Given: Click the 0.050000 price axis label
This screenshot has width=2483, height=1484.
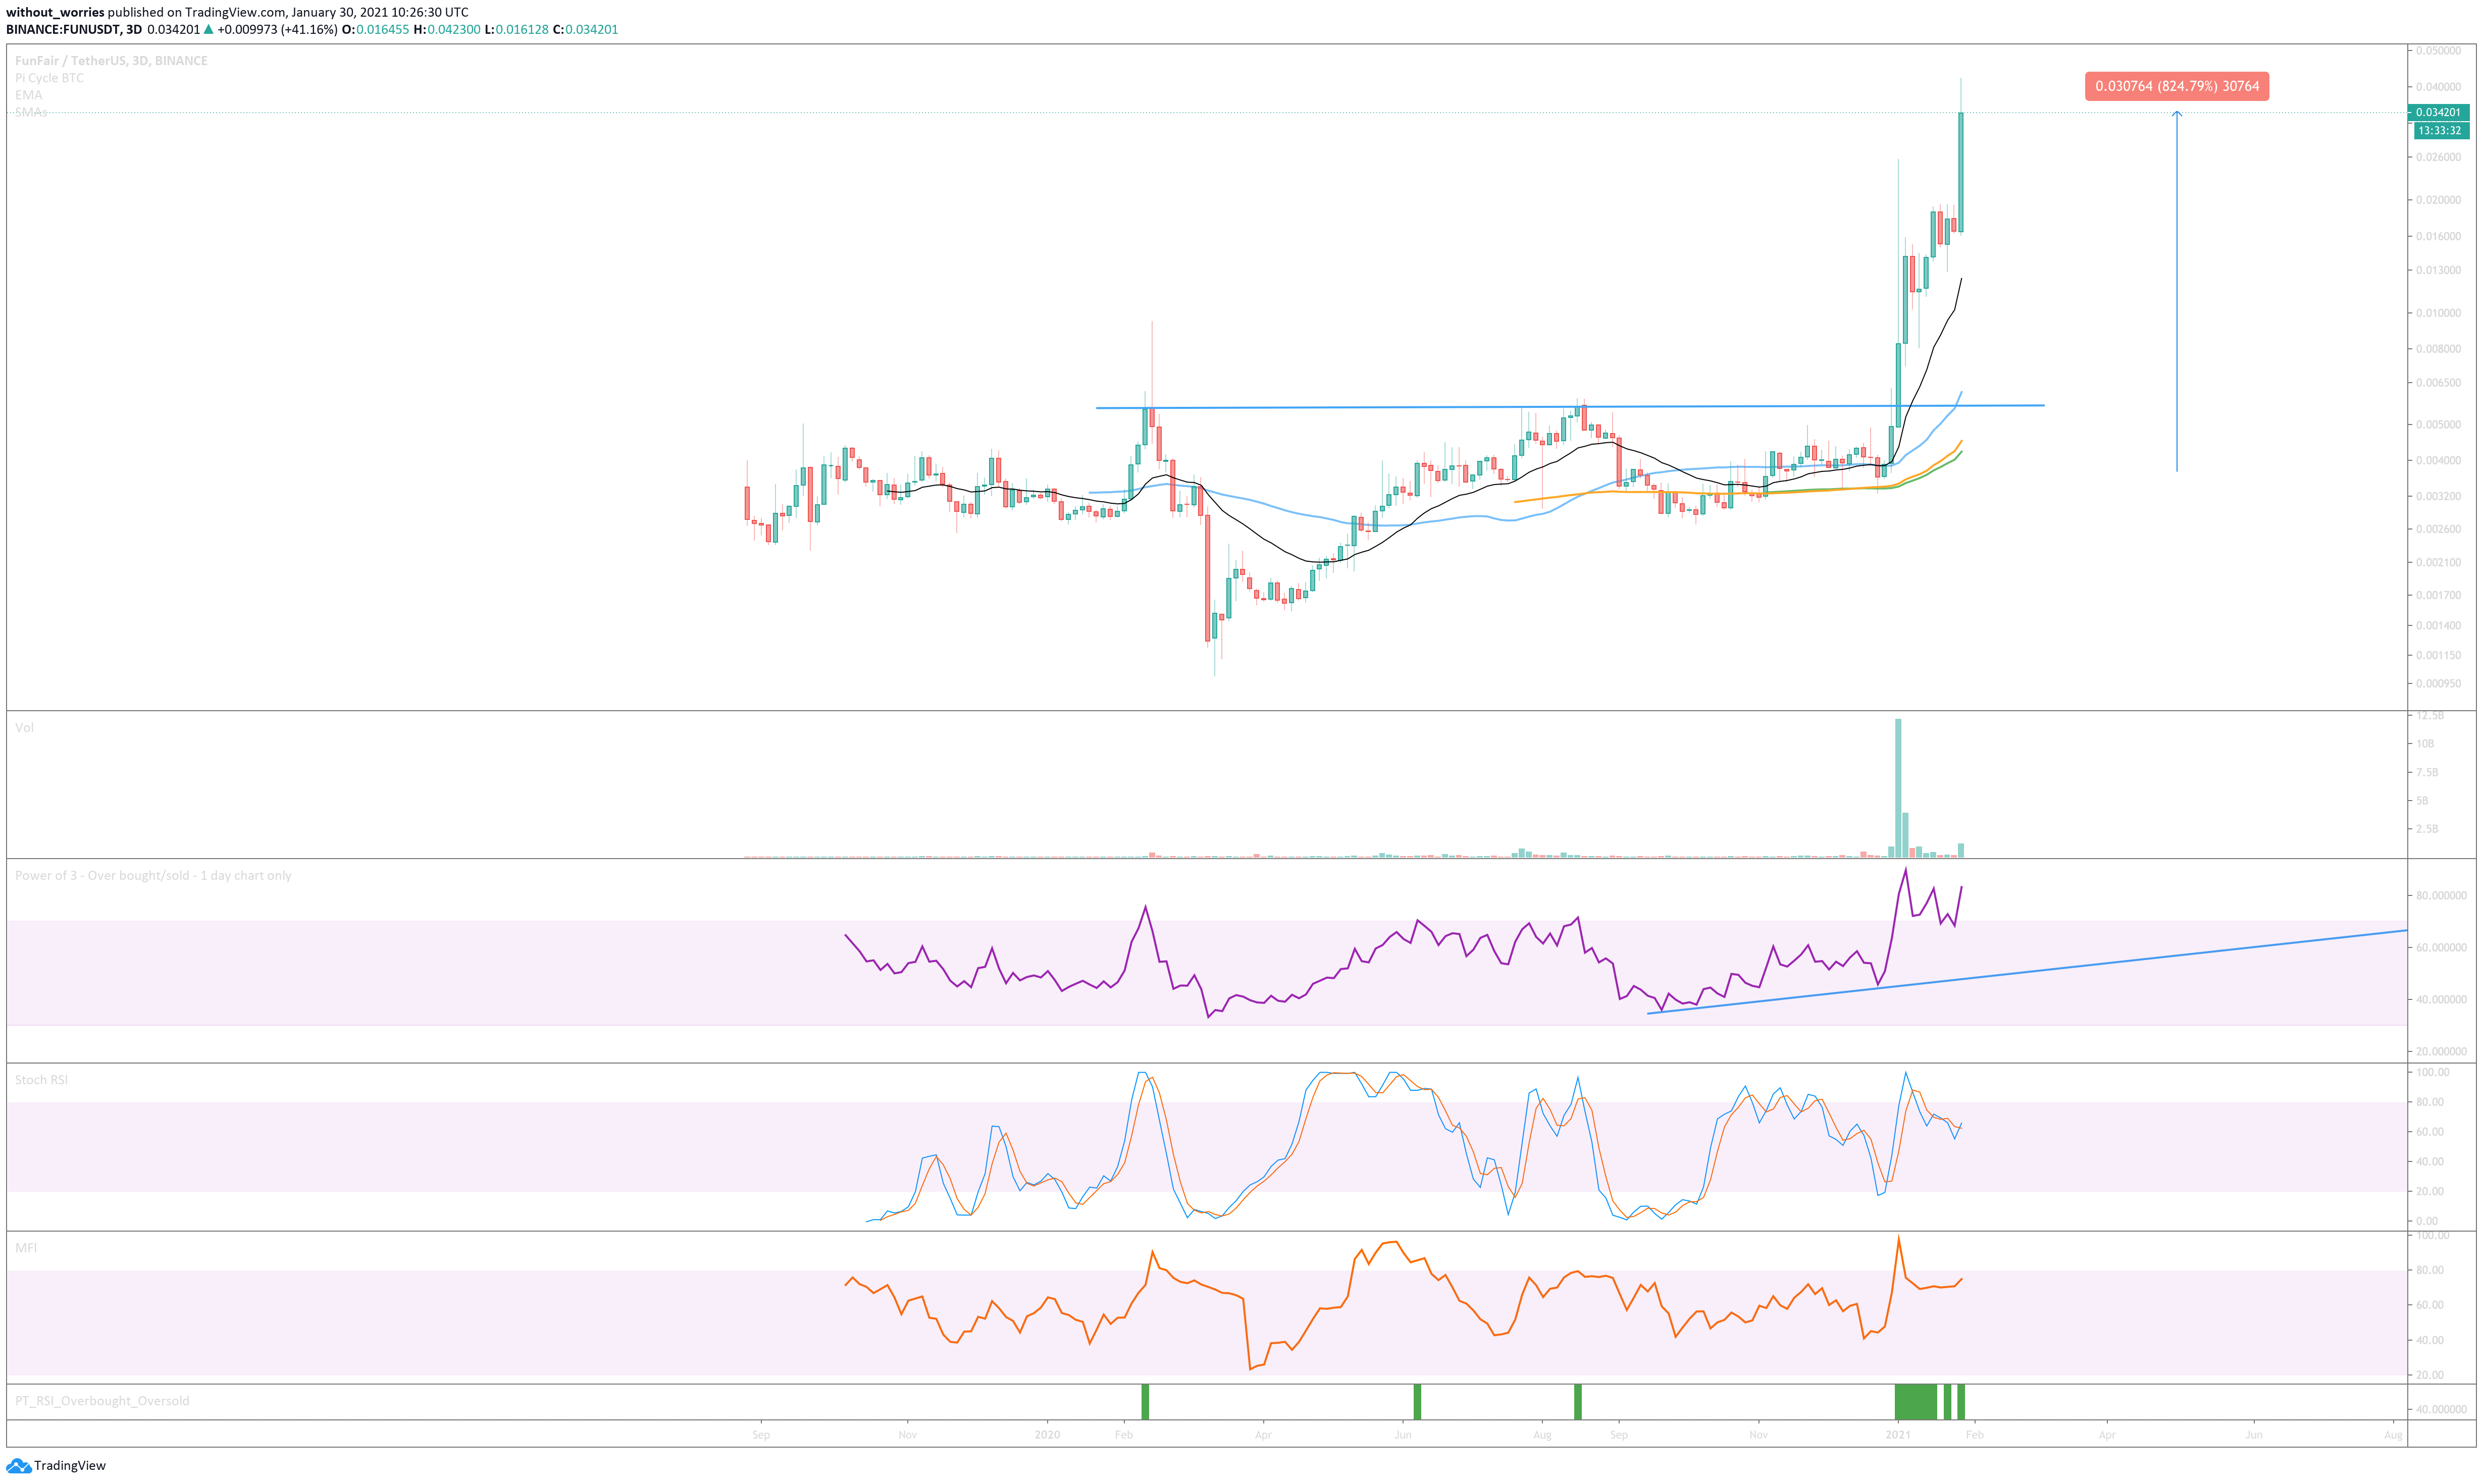Looking at the screenshot, I should point(2438,50).
